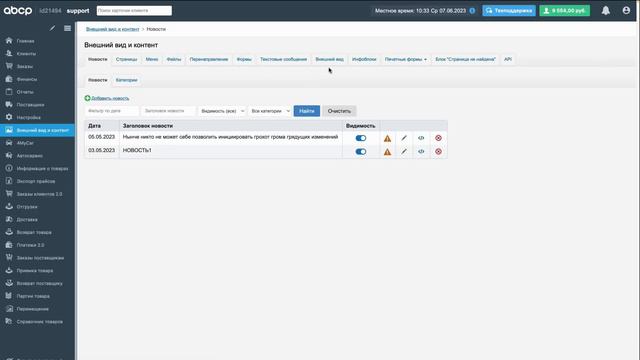
Task: Follow breadcrumb link Внешний вид и контент
Action: (x=113, y=29)
